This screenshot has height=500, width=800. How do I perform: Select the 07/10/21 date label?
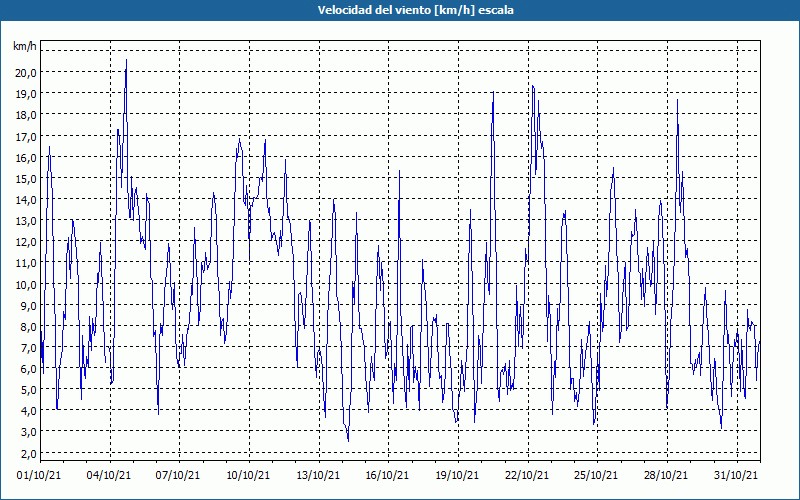178,475
